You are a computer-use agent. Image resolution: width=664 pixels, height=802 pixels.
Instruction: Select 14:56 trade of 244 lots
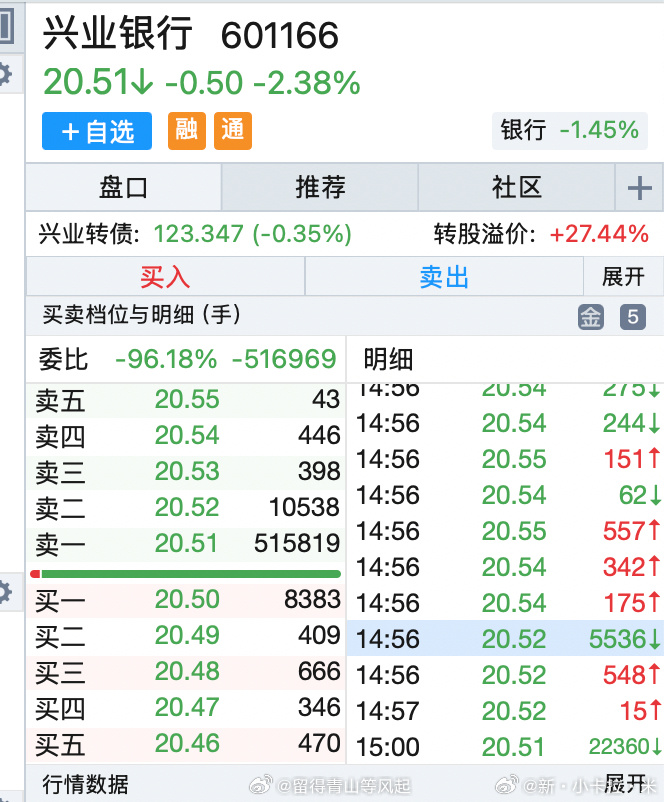pyautogui.click(x=505, y=424)
